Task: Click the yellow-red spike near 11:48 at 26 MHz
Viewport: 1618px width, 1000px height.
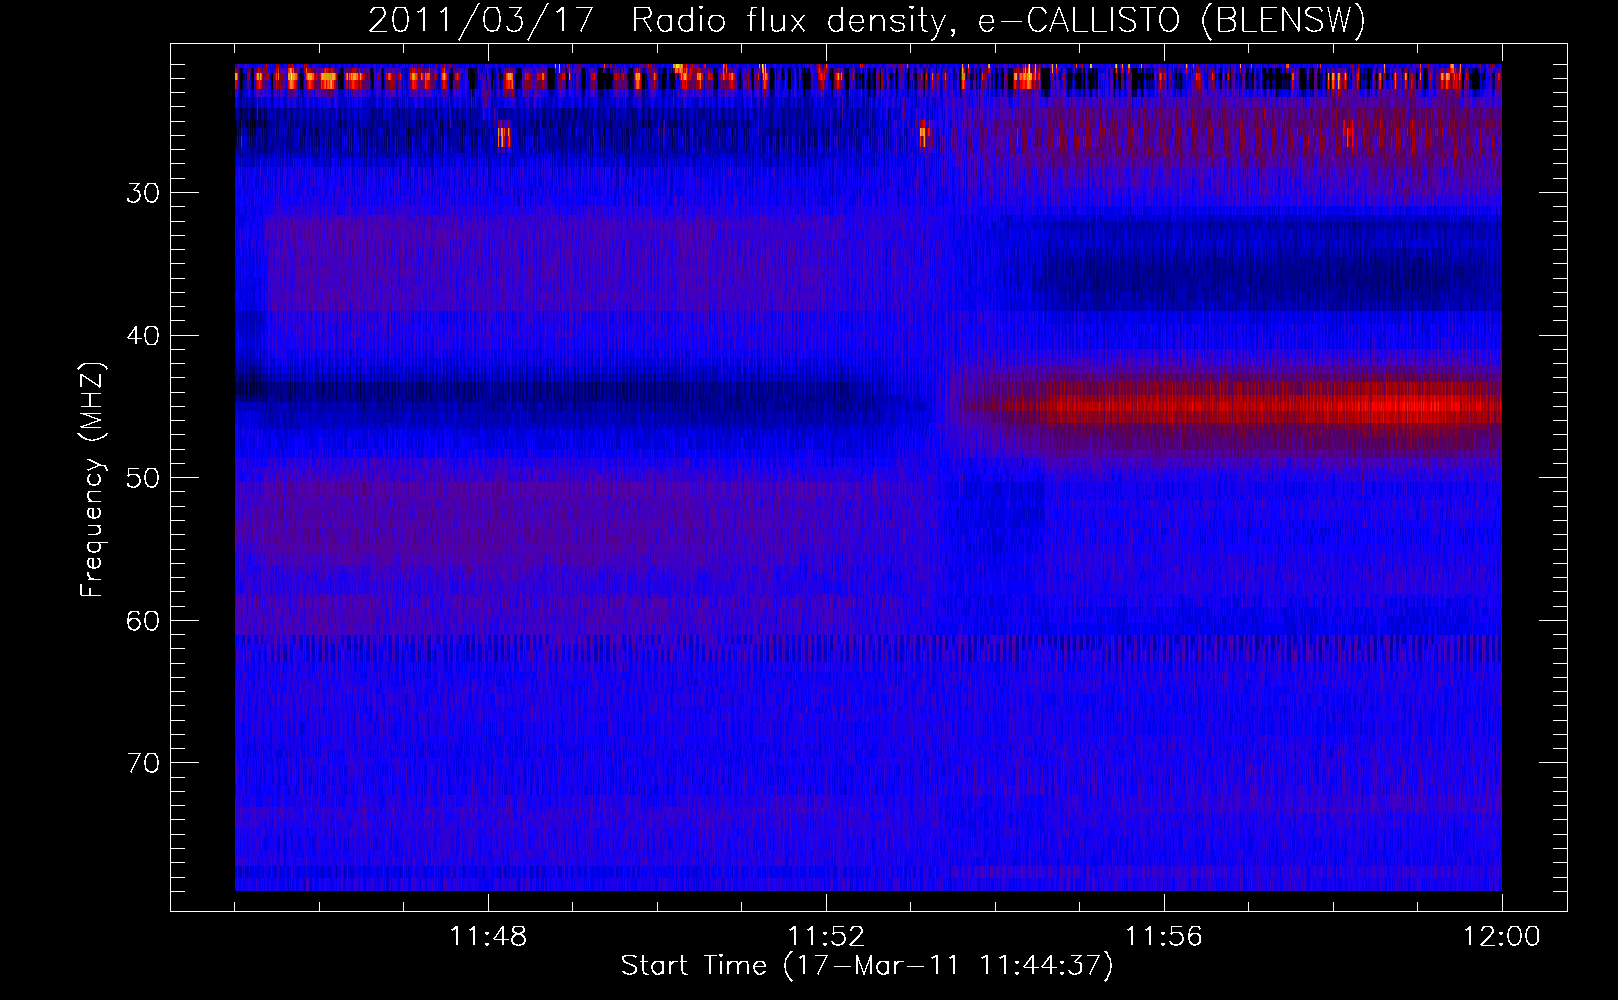Action: [x=504, y=134]
